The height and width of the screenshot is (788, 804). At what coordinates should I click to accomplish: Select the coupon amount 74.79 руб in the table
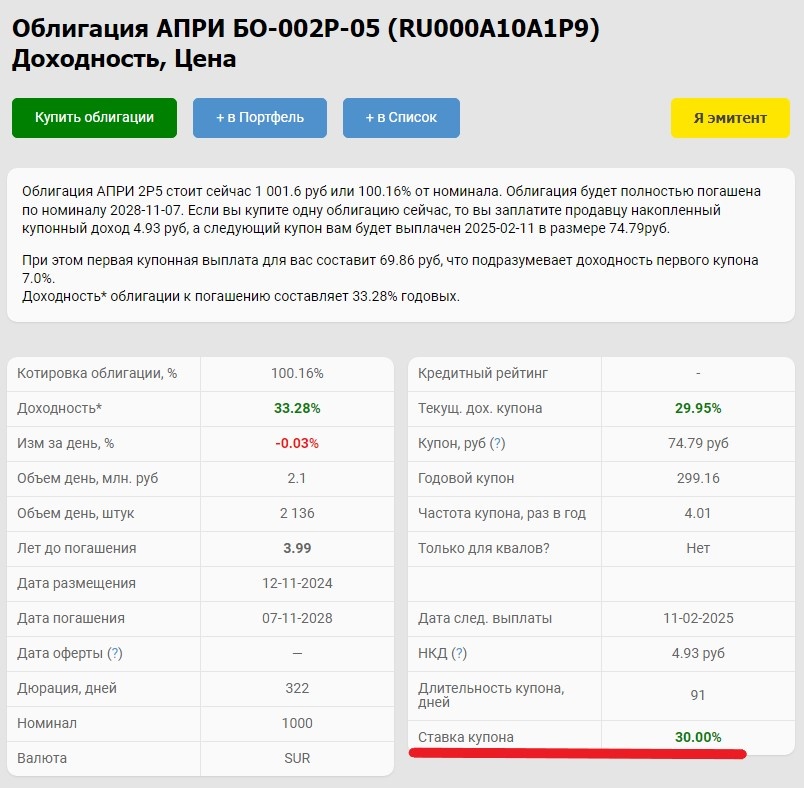[698, 443]
